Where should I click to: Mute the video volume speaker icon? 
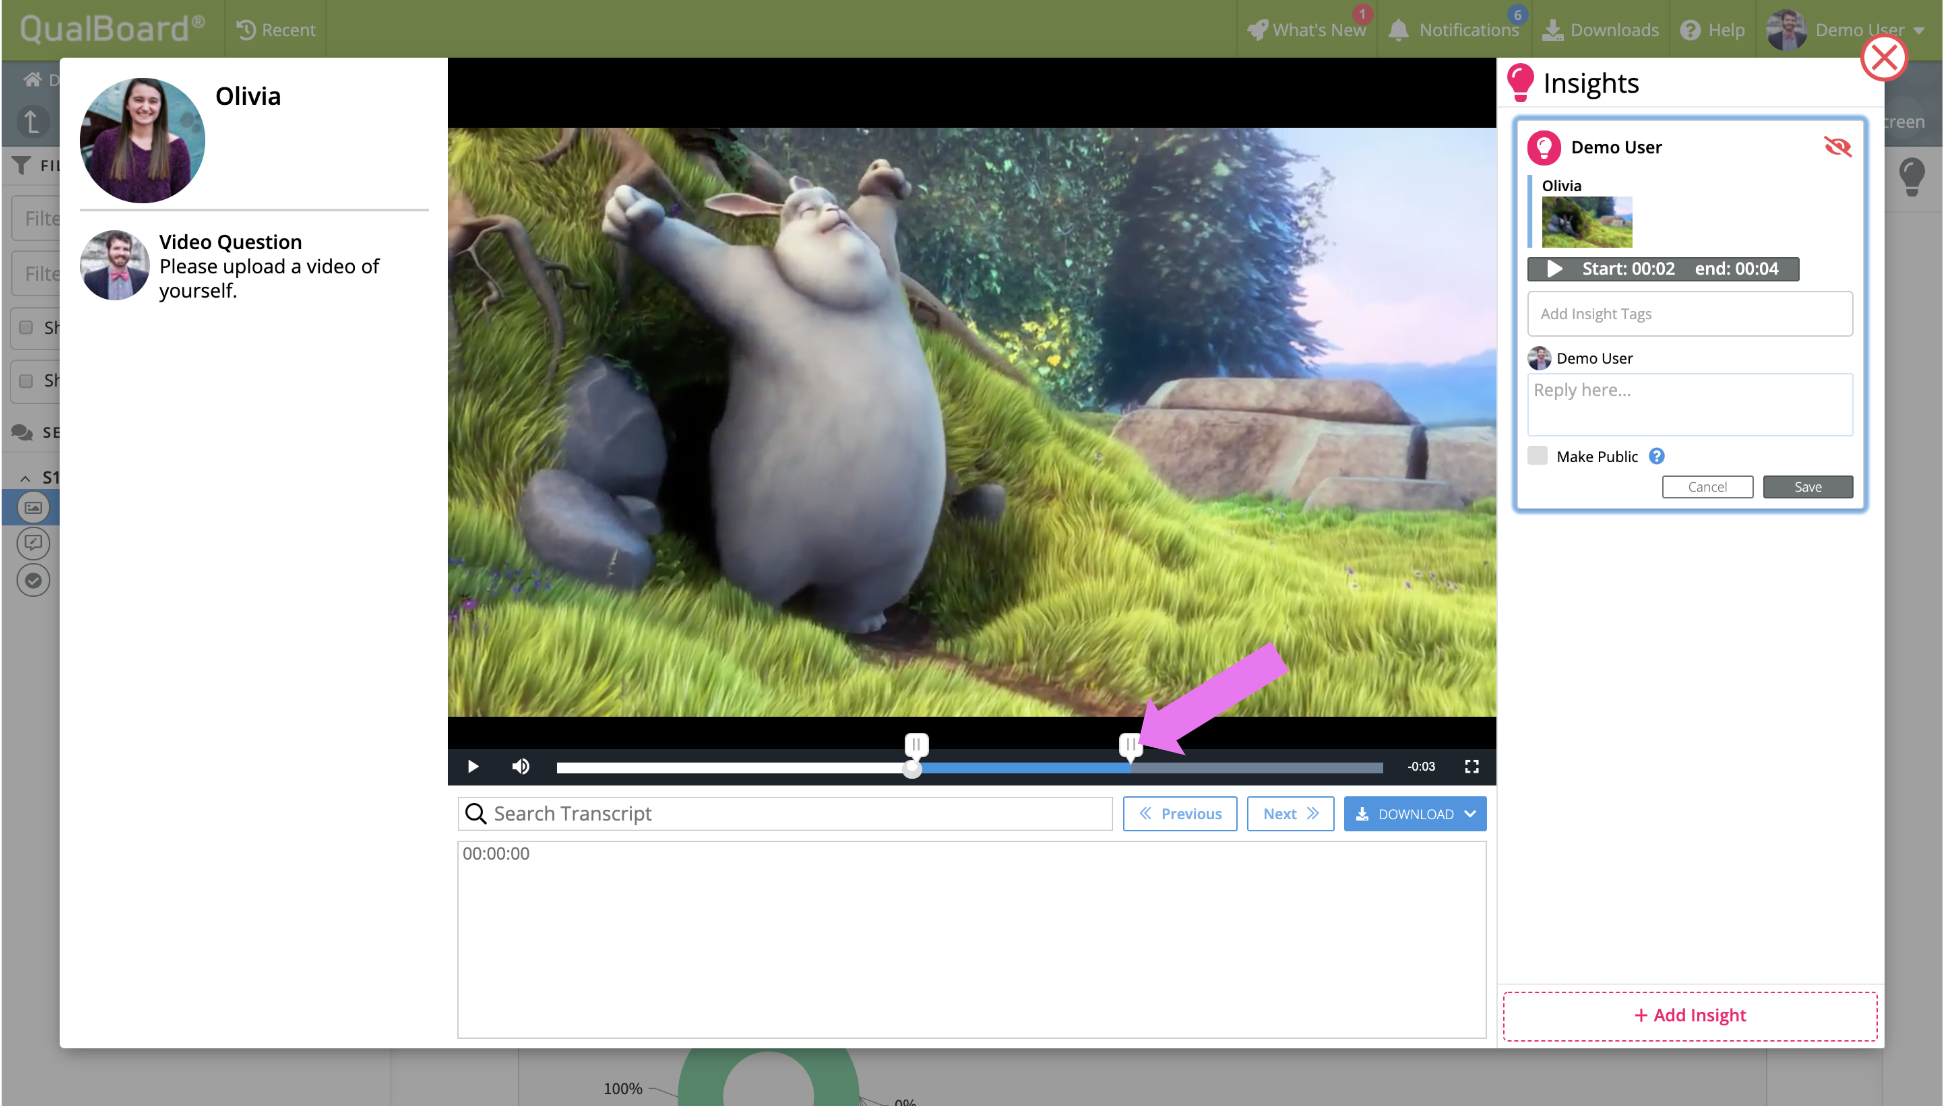pos(521,767)
